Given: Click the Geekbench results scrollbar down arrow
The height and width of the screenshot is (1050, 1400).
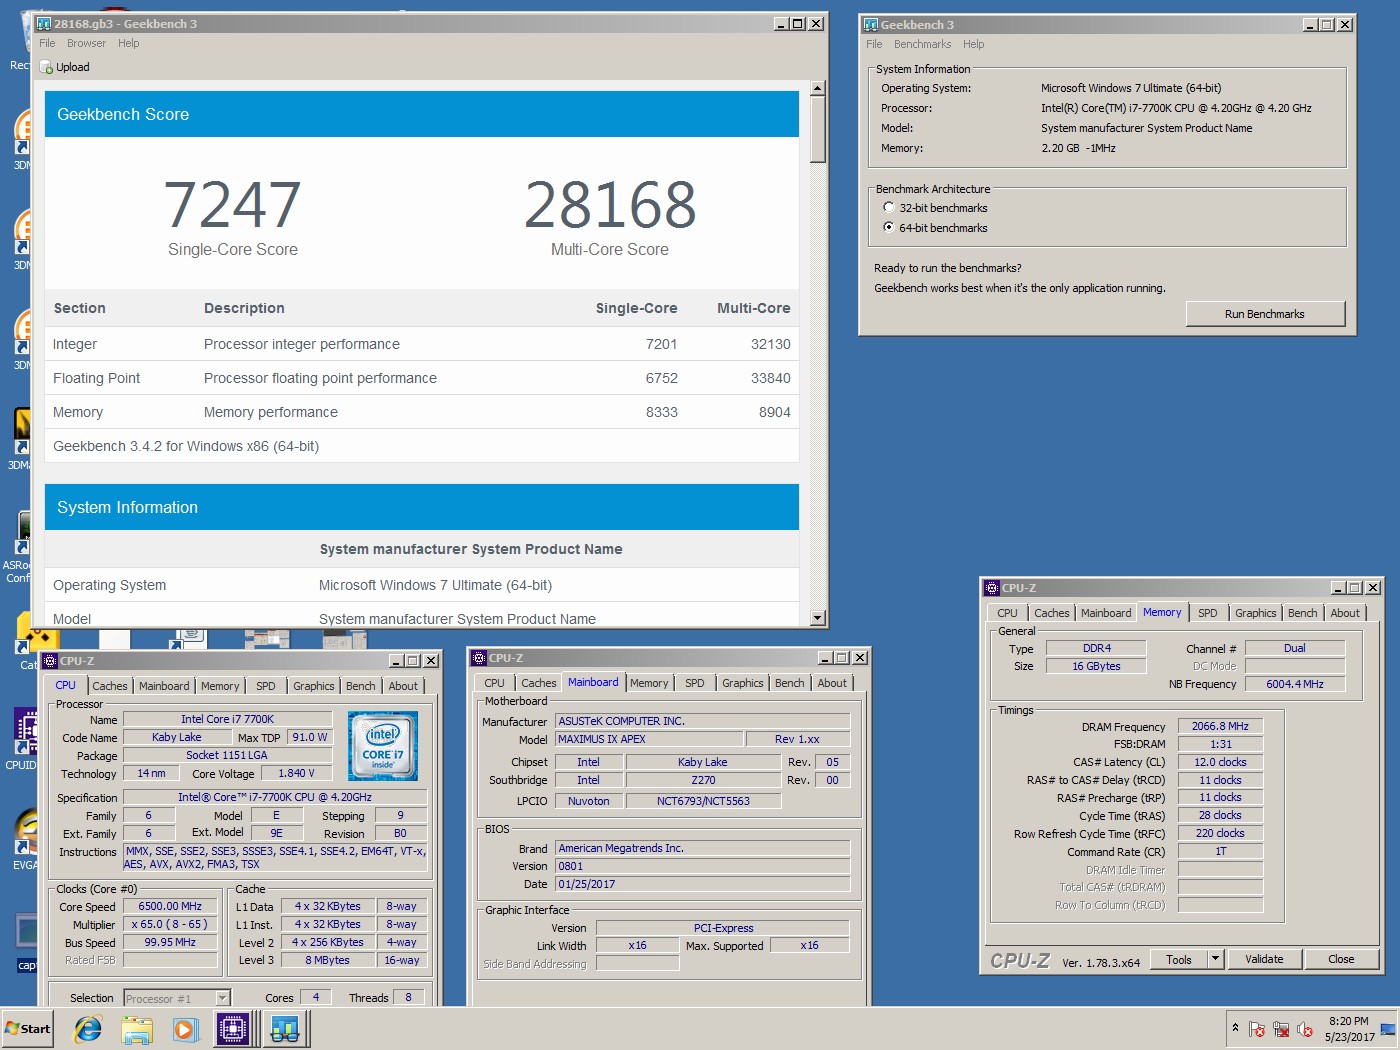Looking at the screenshot, I should (x=817, y=618).
